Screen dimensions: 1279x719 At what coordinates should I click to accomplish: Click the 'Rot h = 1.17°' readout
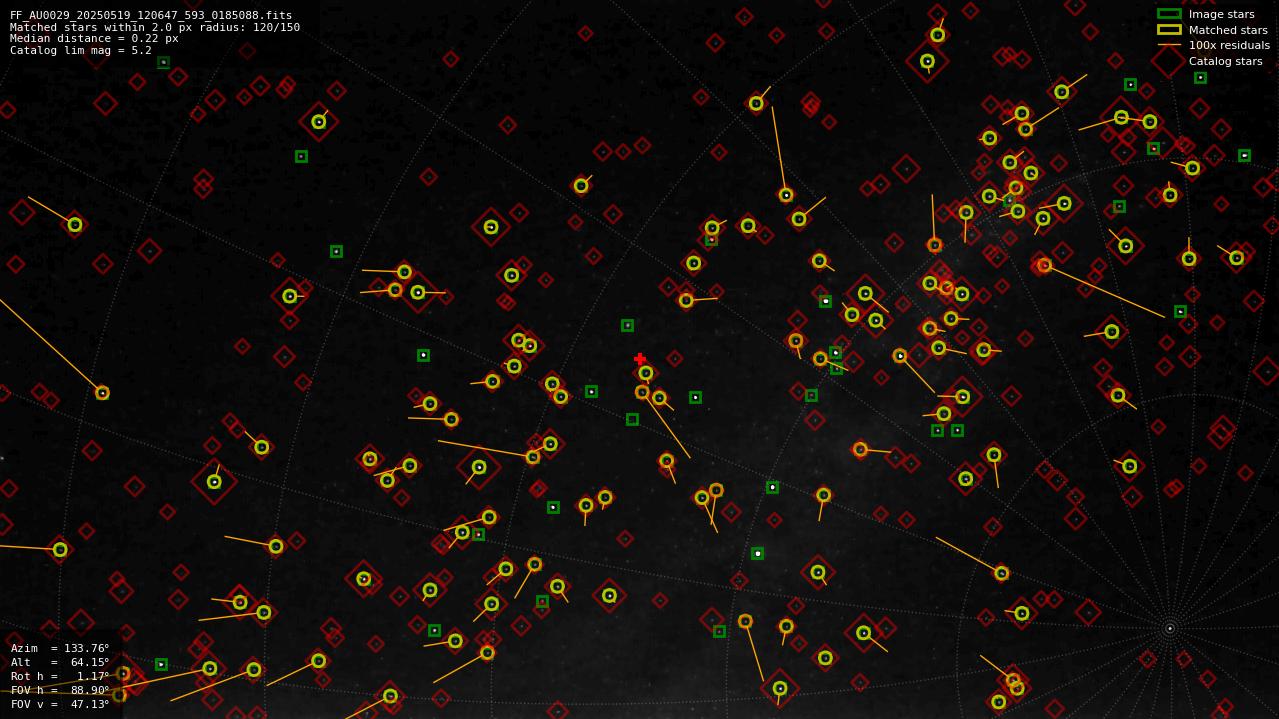point(60,676)
